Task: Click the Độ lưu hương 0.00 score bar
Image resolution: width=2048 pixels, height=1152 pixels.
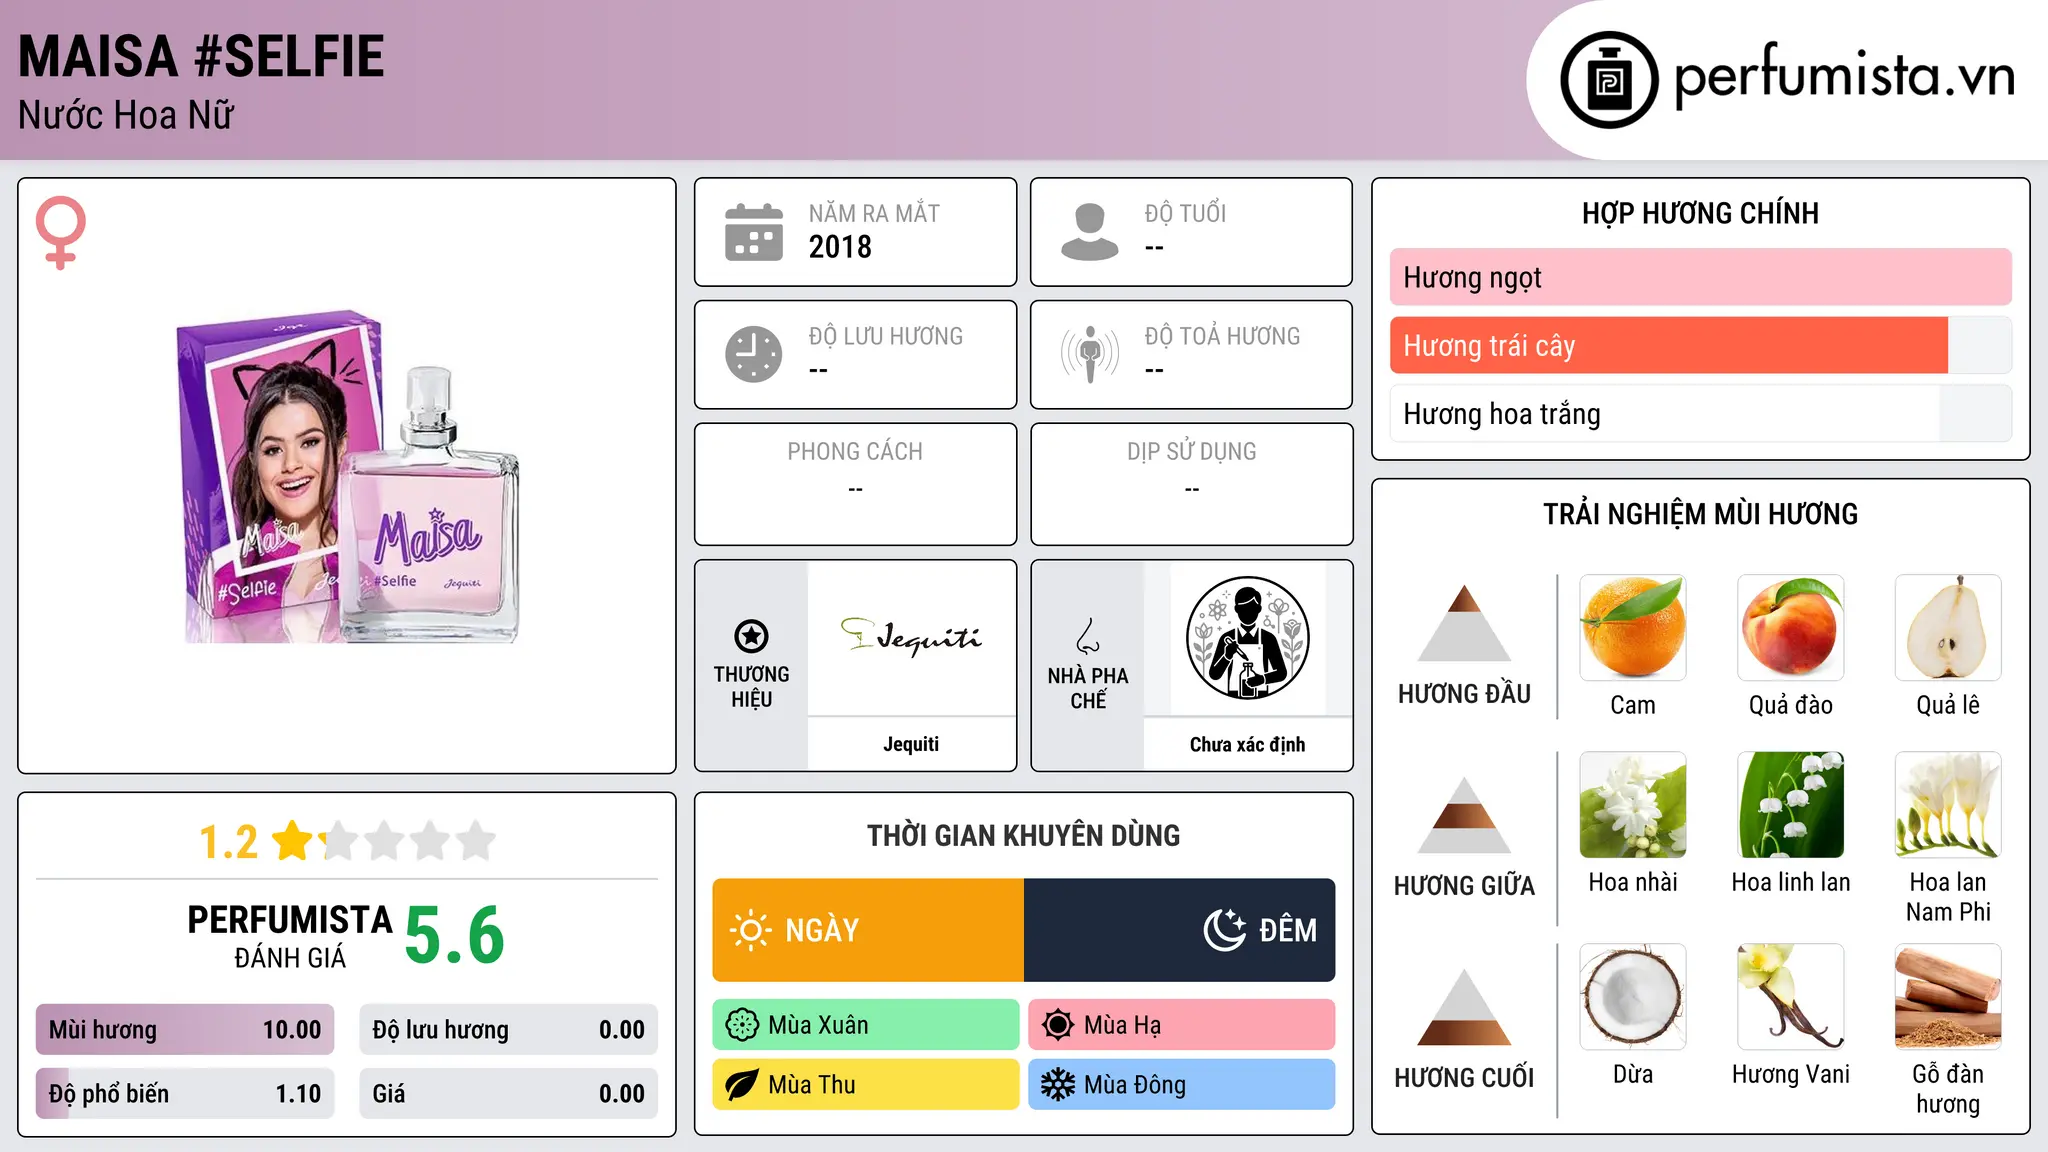Action: point(509,1030)
